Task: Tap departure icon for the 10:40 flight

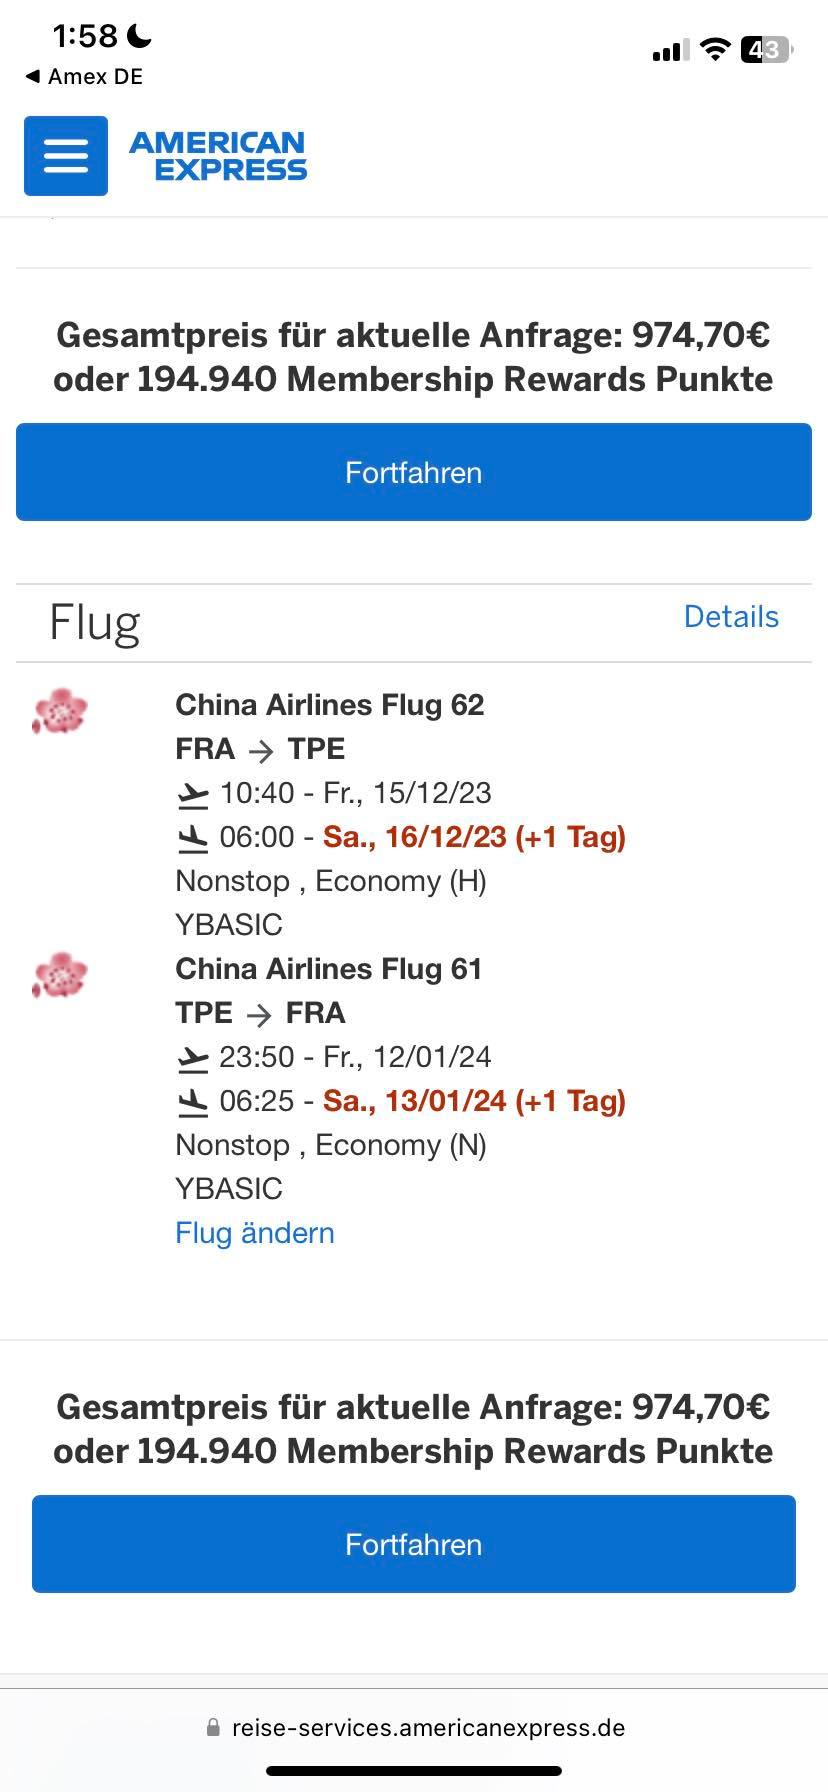Action: [193, 795]
